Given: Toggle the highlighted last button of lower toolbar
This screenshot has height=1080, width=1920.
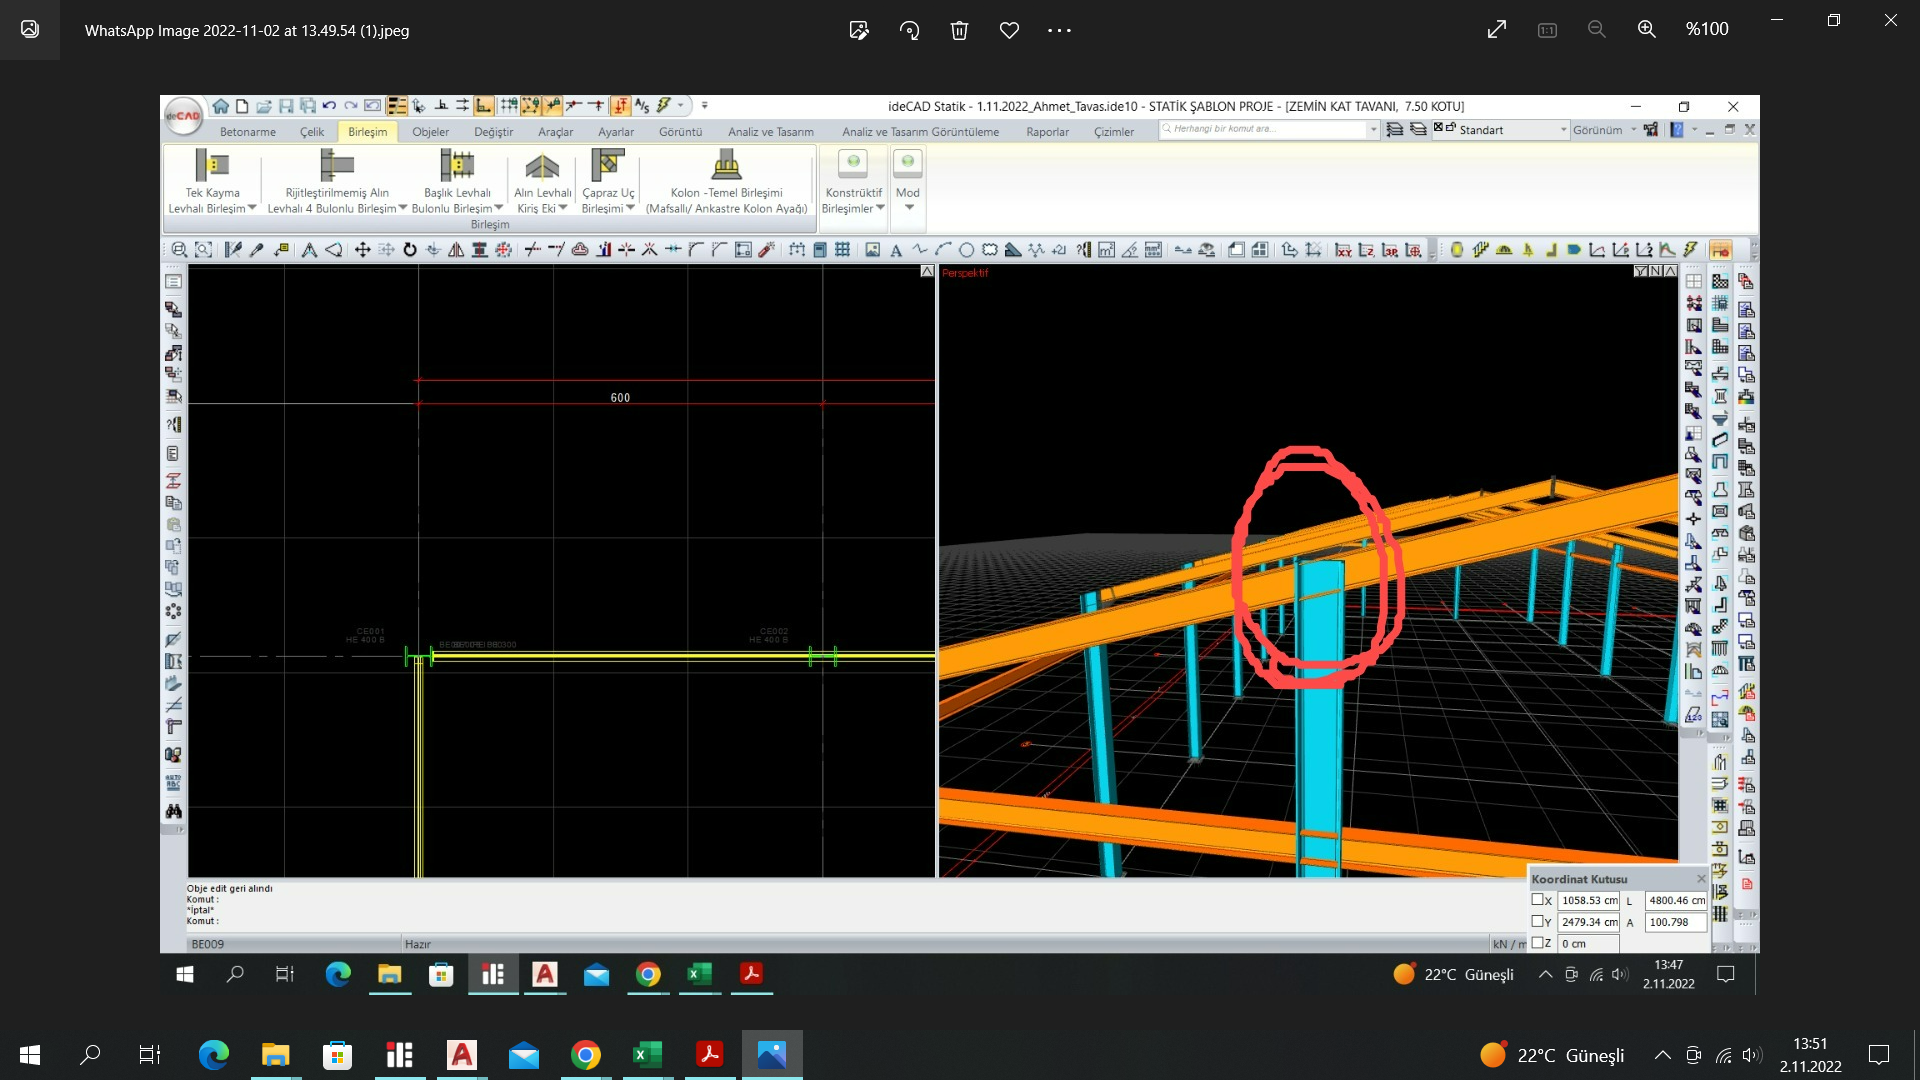Looking at the screenshot, I should click(1720, 250).
